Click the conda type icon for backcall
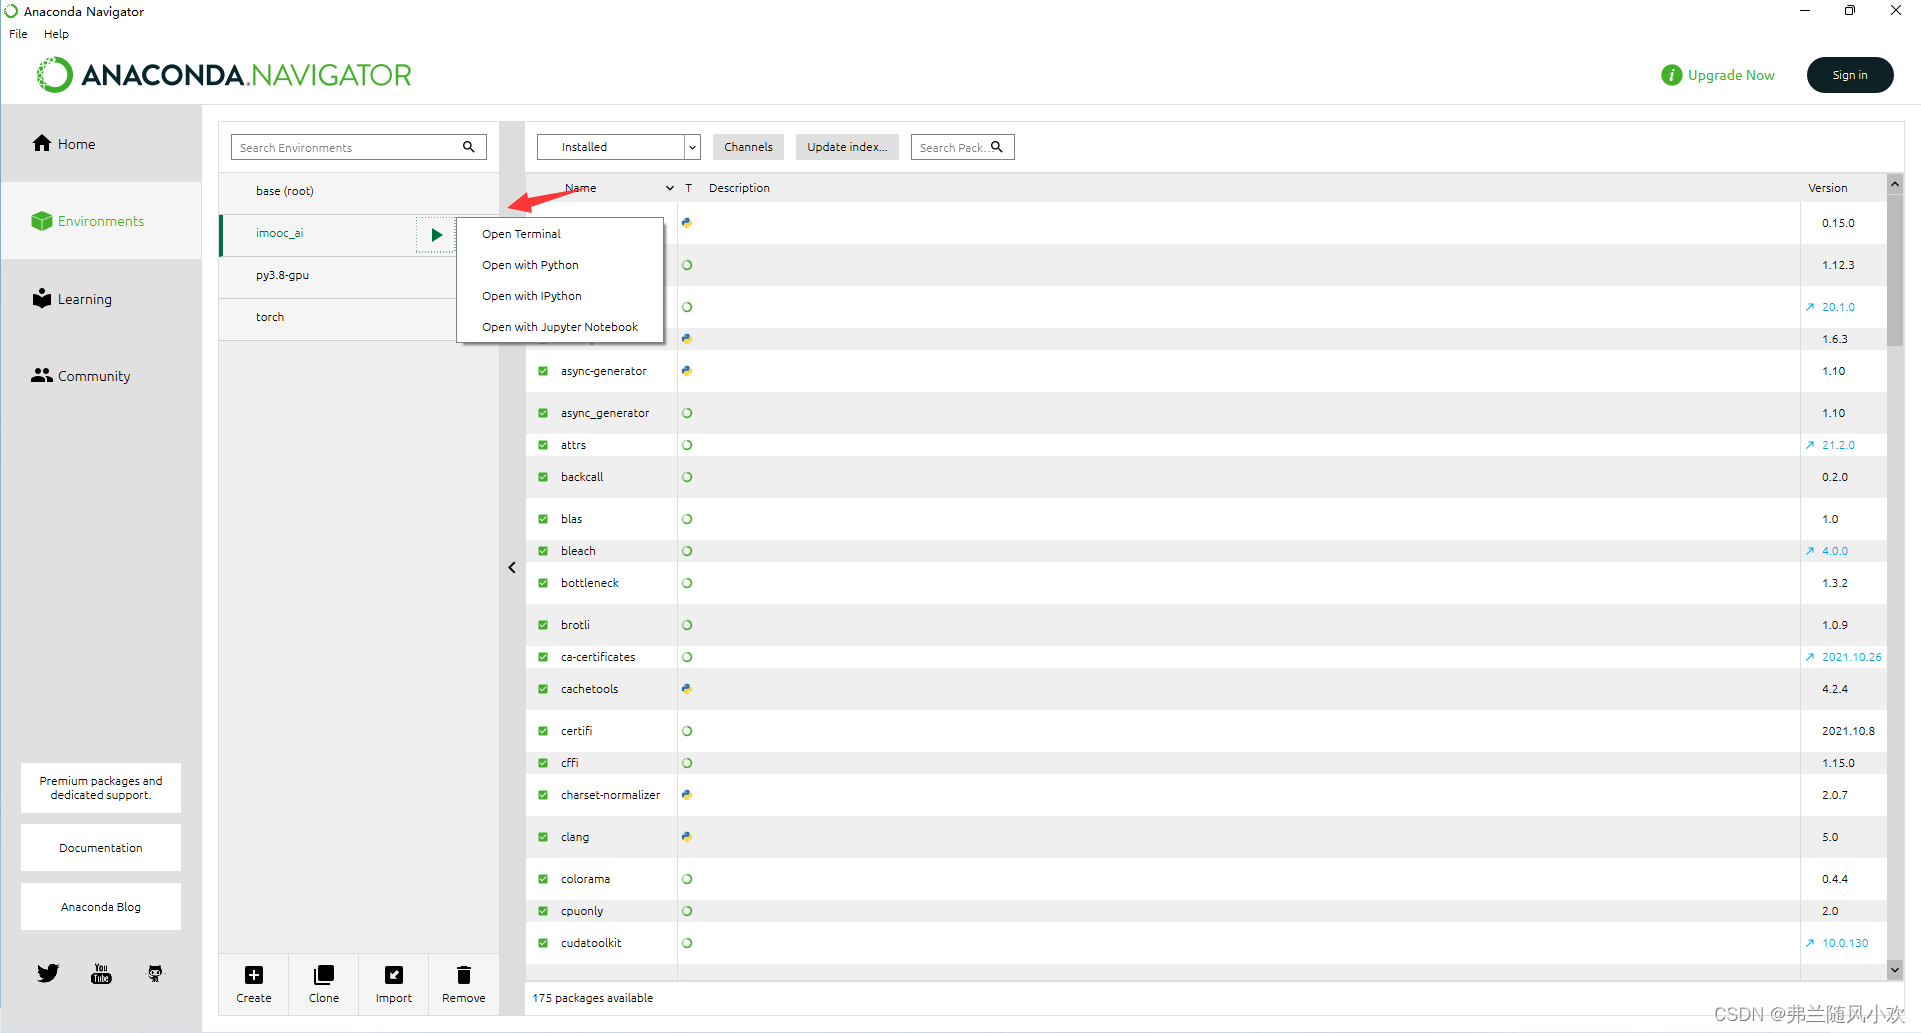Viewport: 1921px width, 1033px height. click(x=687, y=477)
